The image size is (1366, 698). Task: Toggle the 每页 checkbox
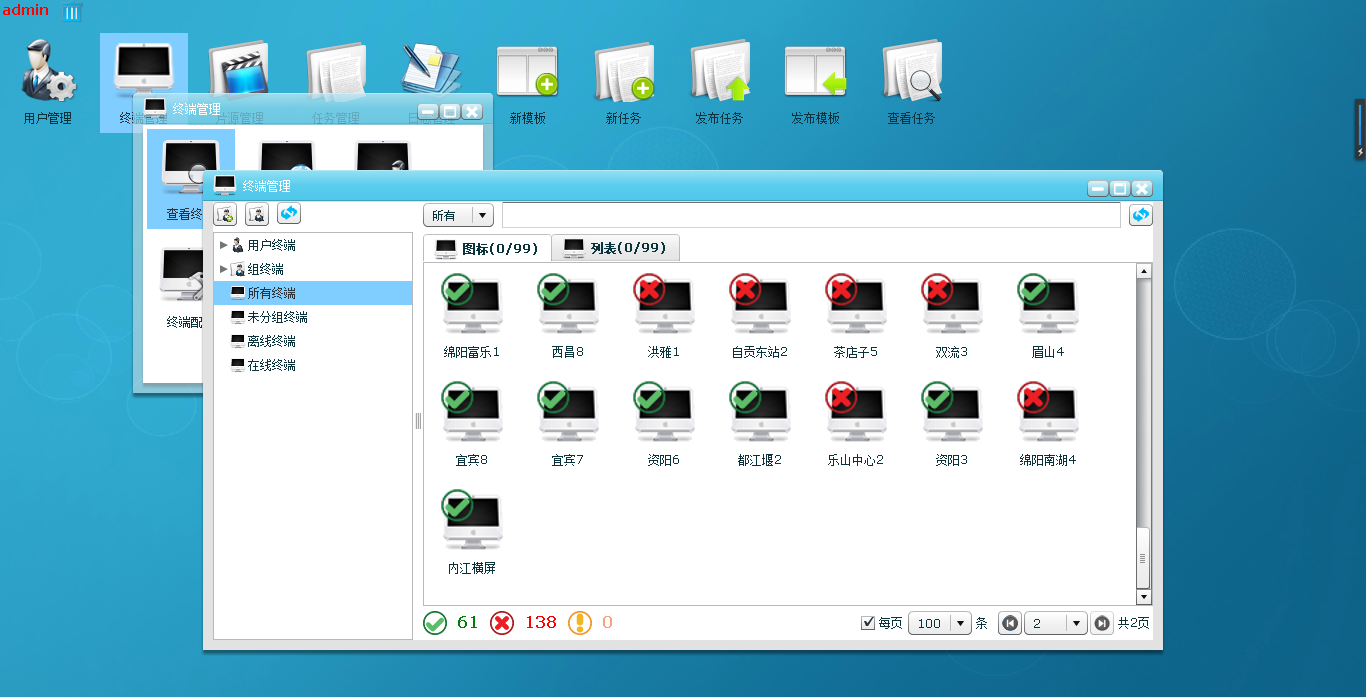point(868,623)
